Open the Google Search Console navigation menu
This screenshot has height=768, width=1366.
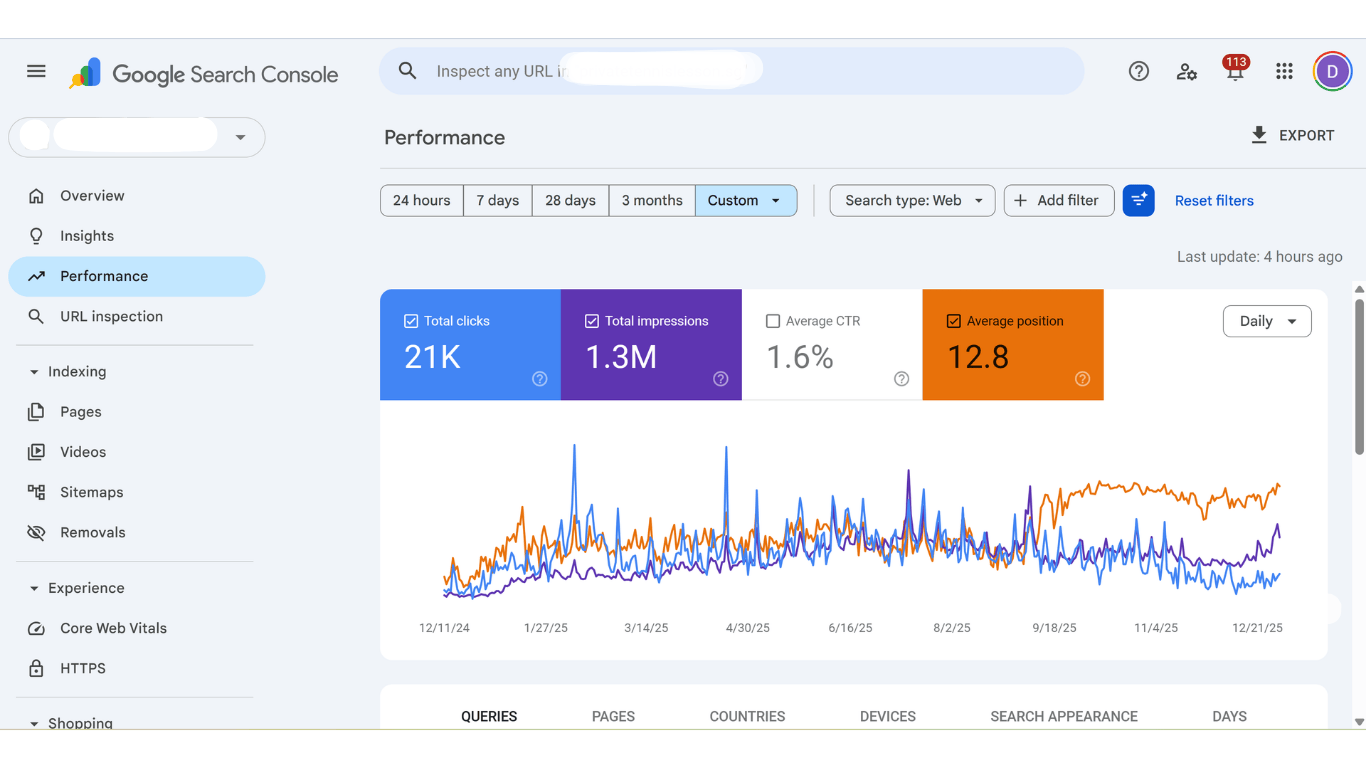[x=36, y=71]
